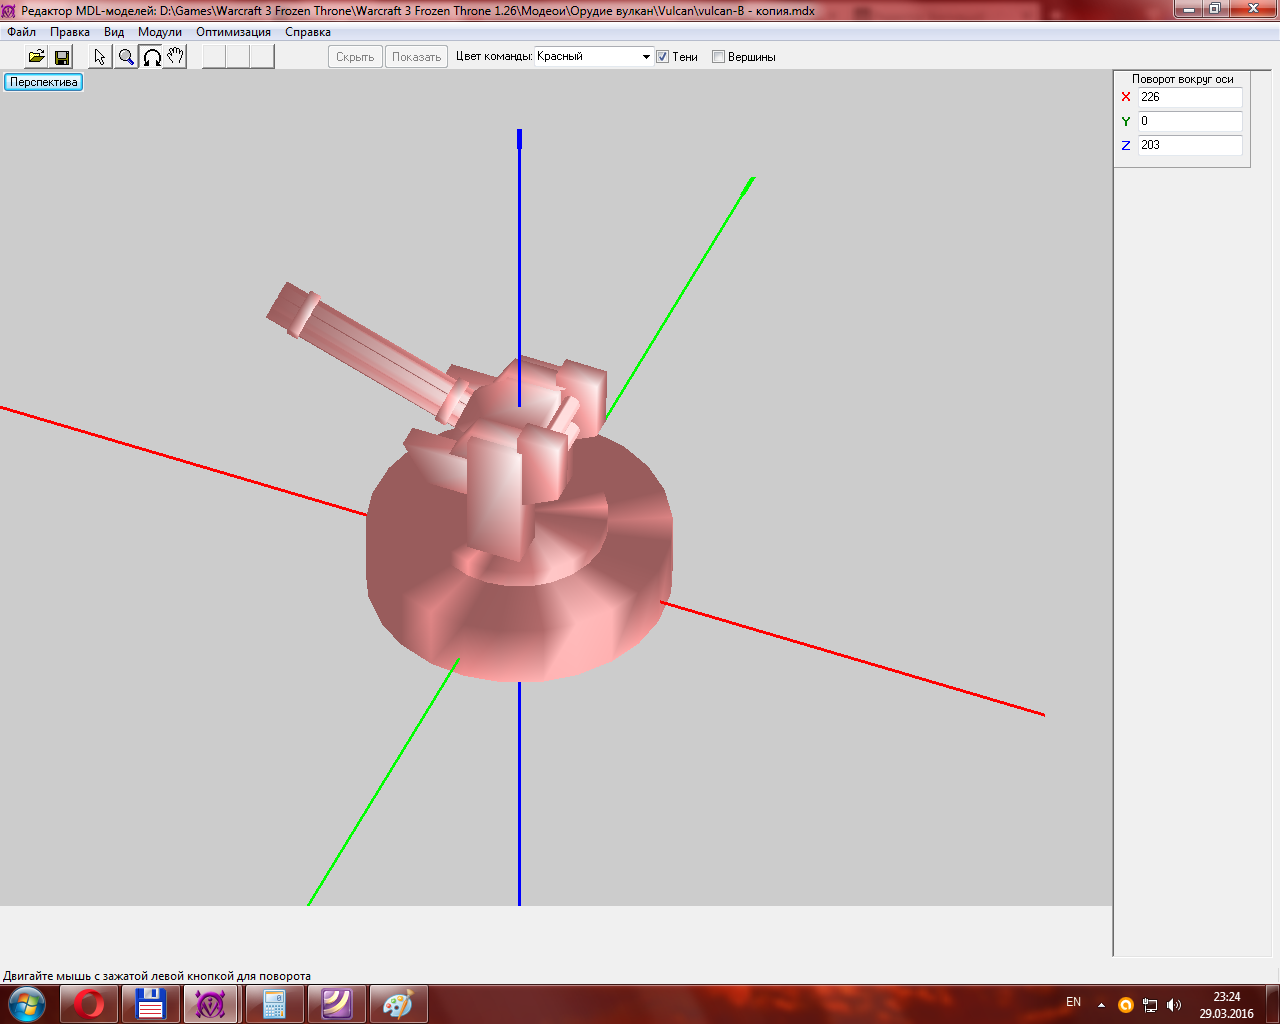Enable the Вершины vertices checkbox
The height and width of the screenshot is (1024, 1280).
718,57
